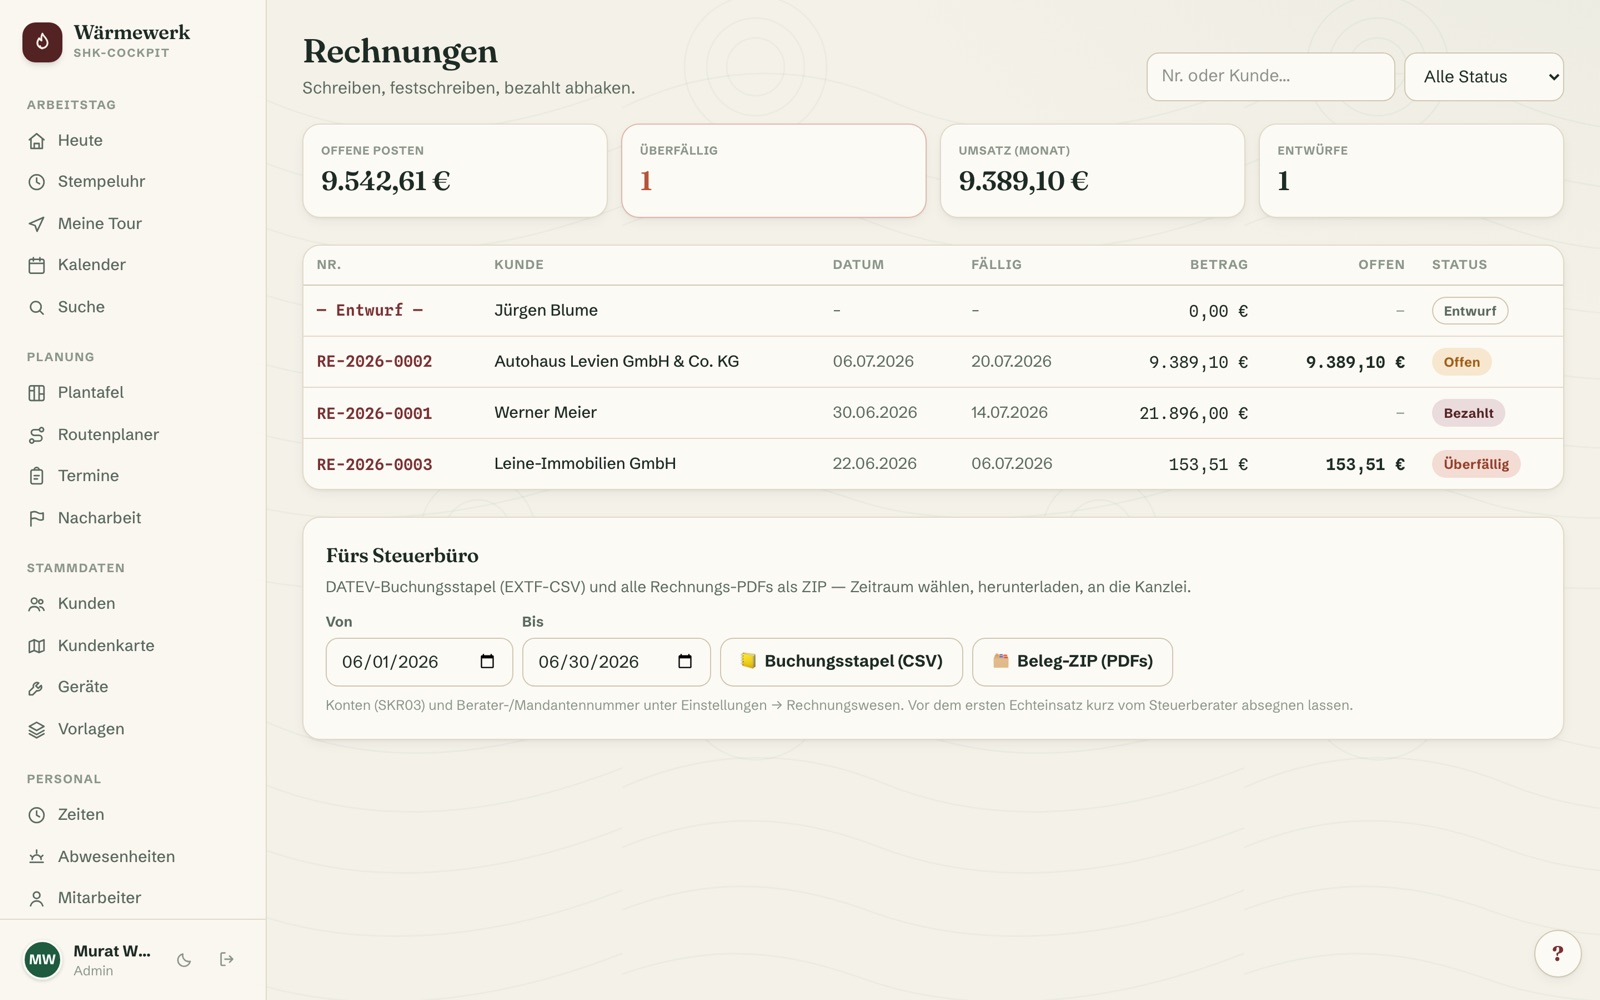Click the Abwesenheiten icon in sidebar
Viewport: 1600px width, 1000px height.
[37, 857]
